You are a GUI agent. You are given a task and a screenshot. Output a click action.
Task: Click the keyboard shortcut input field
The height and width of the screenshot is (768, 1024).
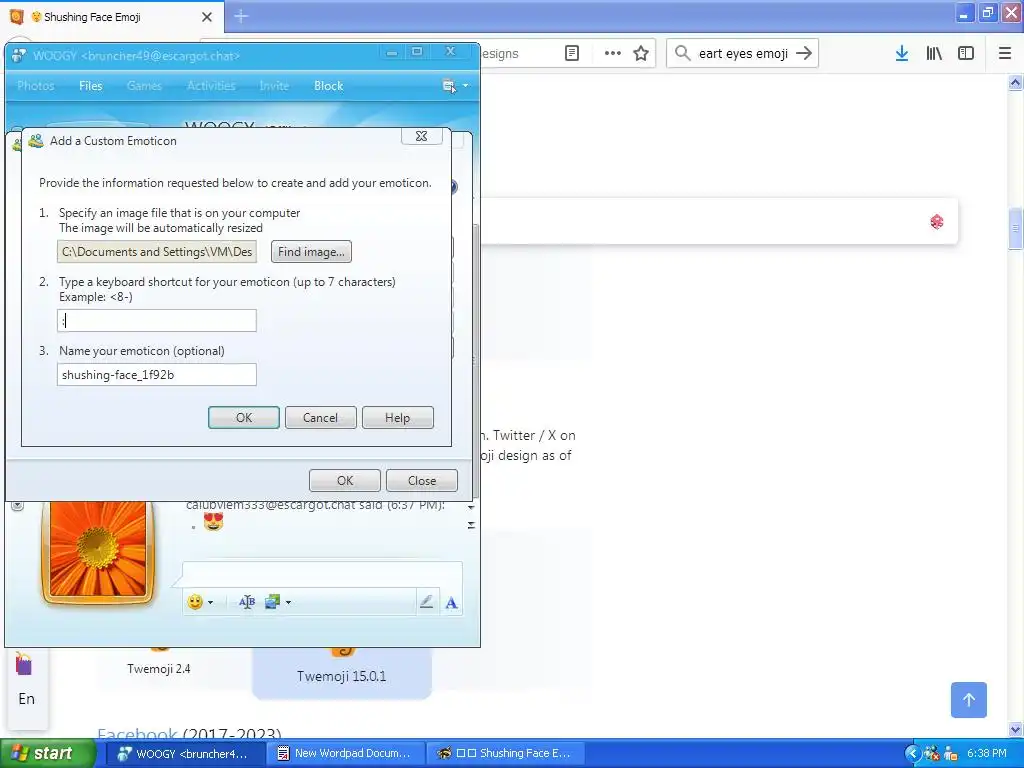click(x=157, y=321)
